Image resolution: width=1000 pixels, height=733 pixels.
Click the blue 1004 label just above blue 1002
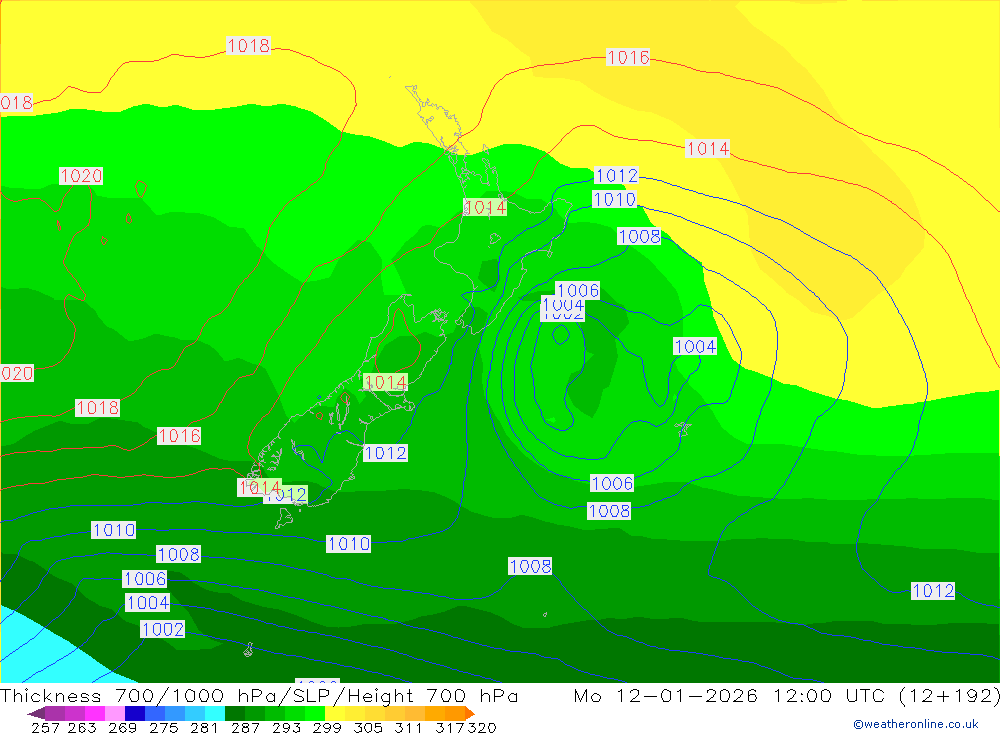tap(148, 603)
